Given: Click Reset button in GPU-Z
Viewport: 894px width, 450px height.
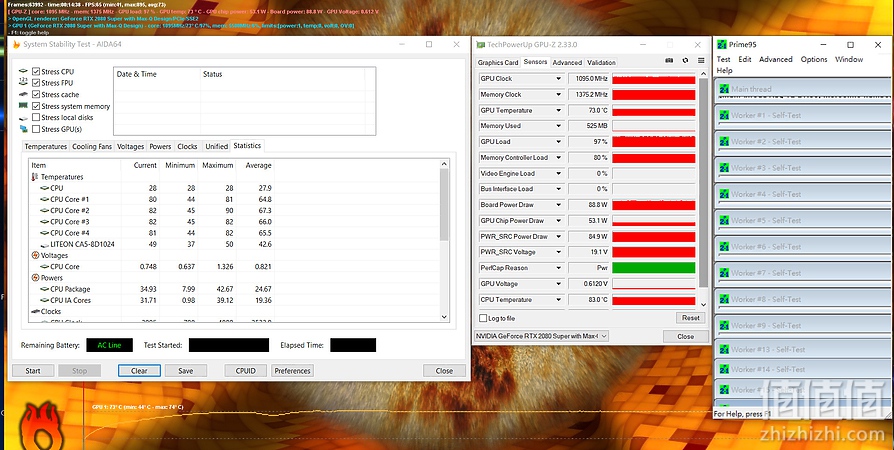Looking at the screenshot, I should (690, 318).
